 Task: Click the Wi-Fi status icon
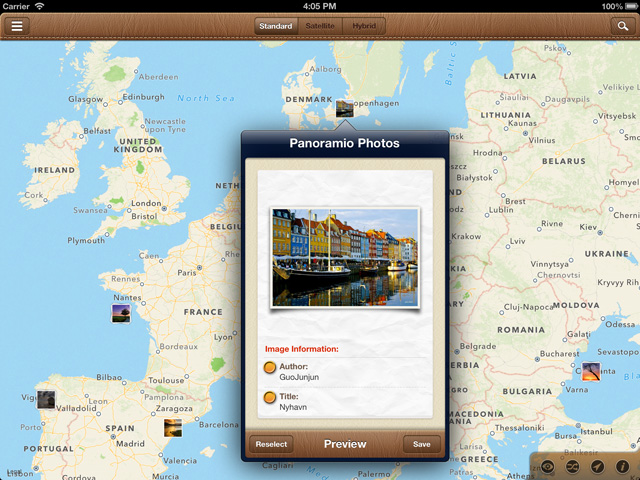[x=39, y=6]
